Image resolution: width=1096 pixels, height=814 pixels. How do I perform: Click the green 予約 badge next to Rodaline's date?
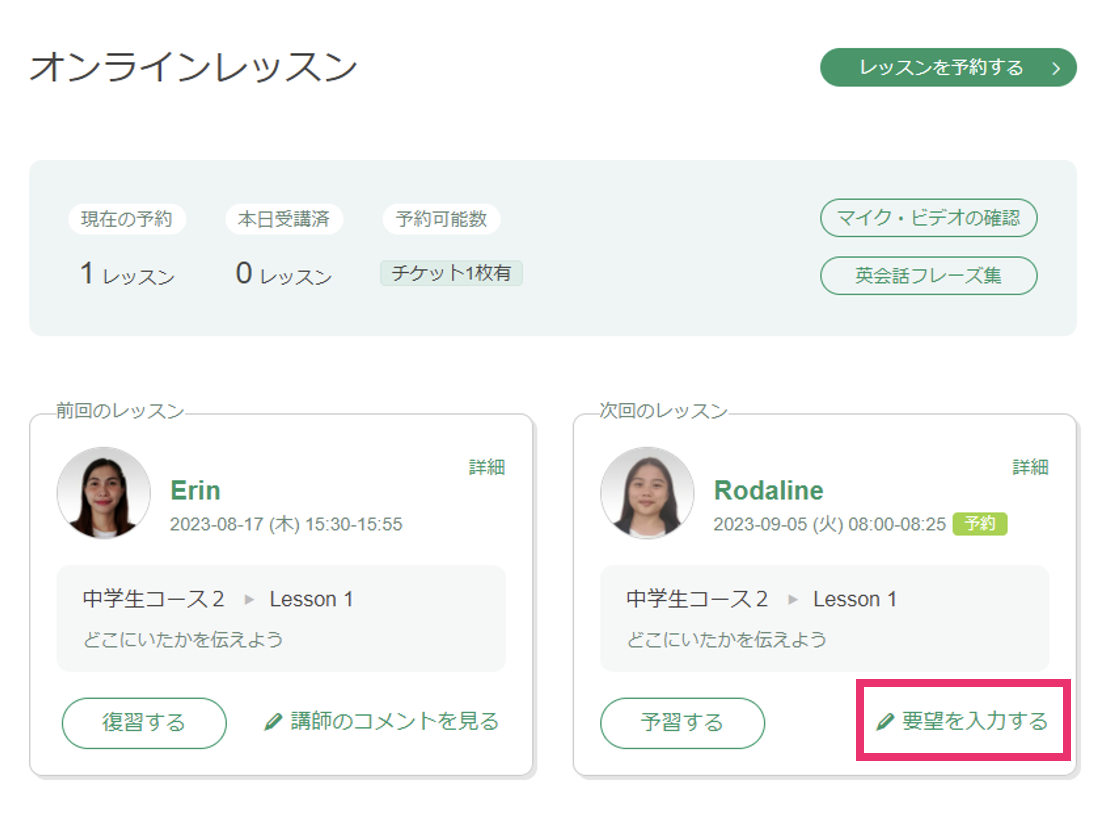click(979, 524)
